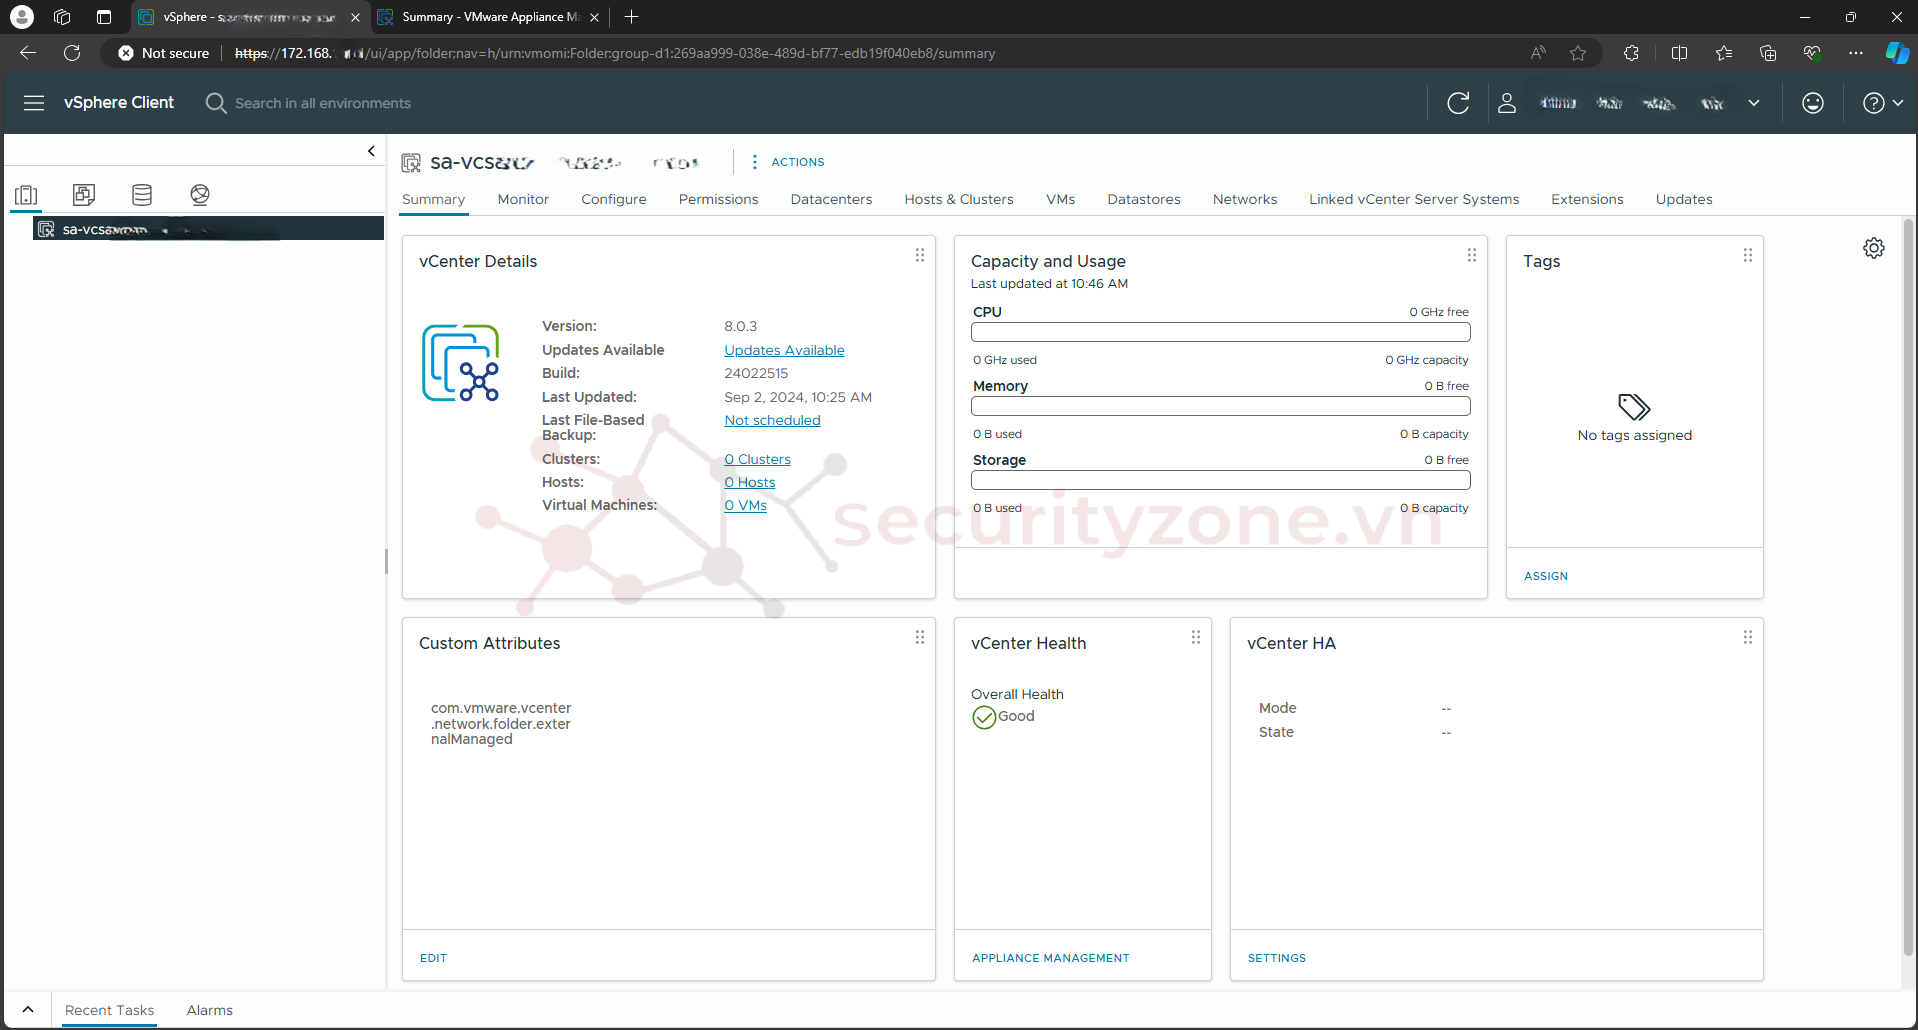The image size is (1918, 1030).
Task: Click the Tags card drag handle
Action: tap(1748, 255)
